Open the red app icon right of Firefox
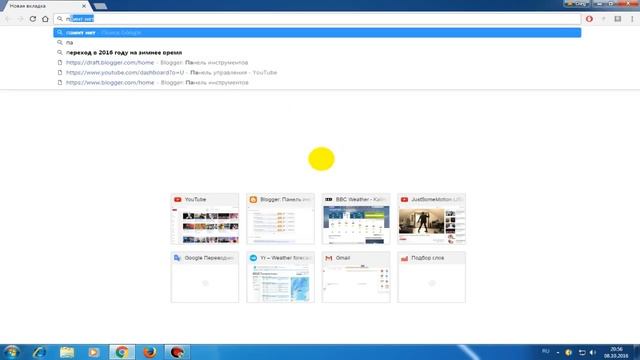The height and width of the screenshot is (360, 640). 177,352
